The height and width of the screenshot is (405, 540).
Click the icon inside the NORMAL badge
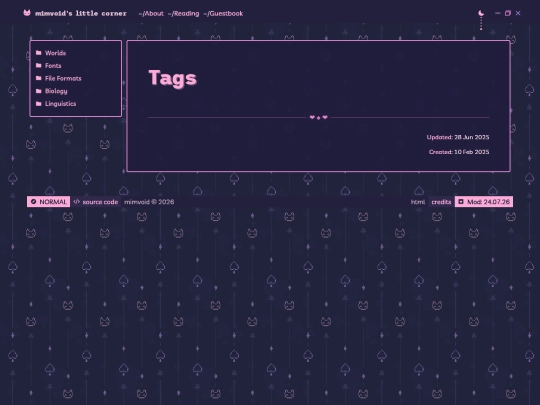point(33,202)
